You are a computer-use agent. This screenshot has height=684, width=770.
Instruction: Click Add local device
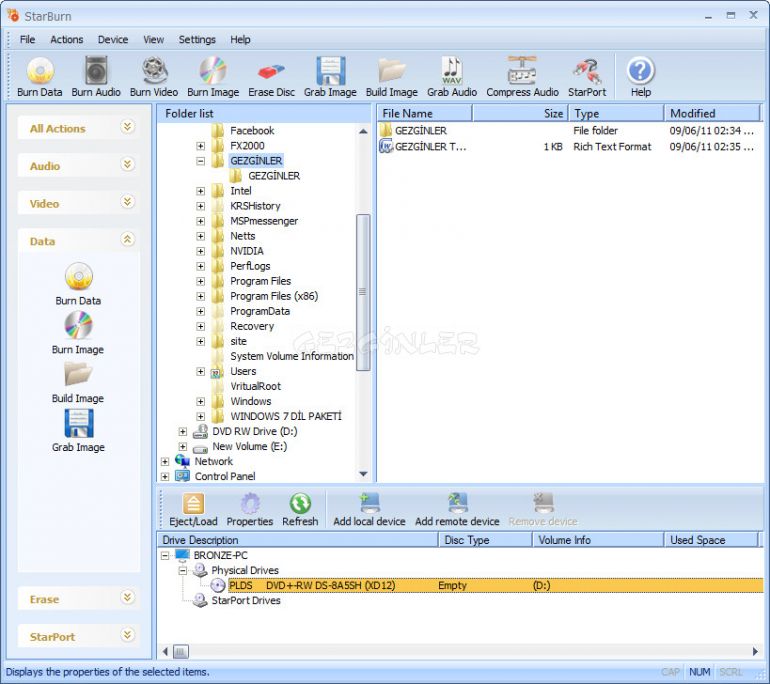369,510
